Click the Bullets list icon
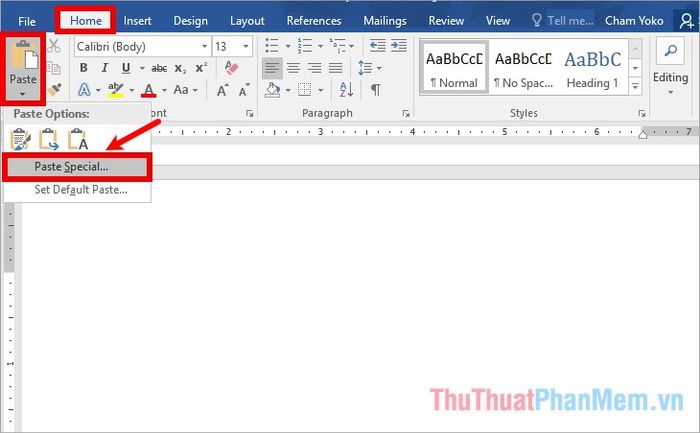Viewport: 700px width, 433px height. coord(272,46)
